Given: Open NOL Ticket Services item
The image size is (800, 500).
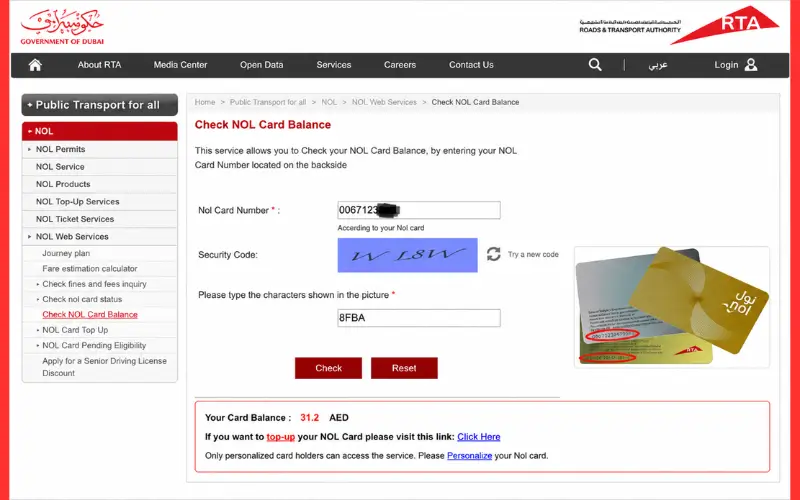Looking at the screenshot, I should click(99, 219).
